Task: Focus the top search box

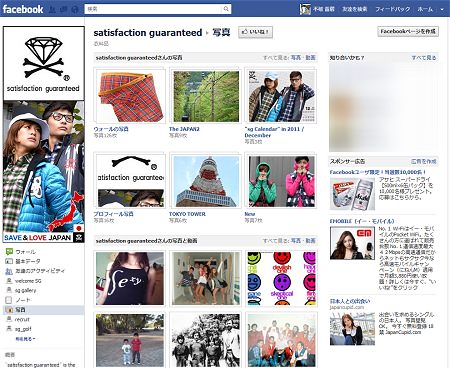Action: tap(153, 9)
